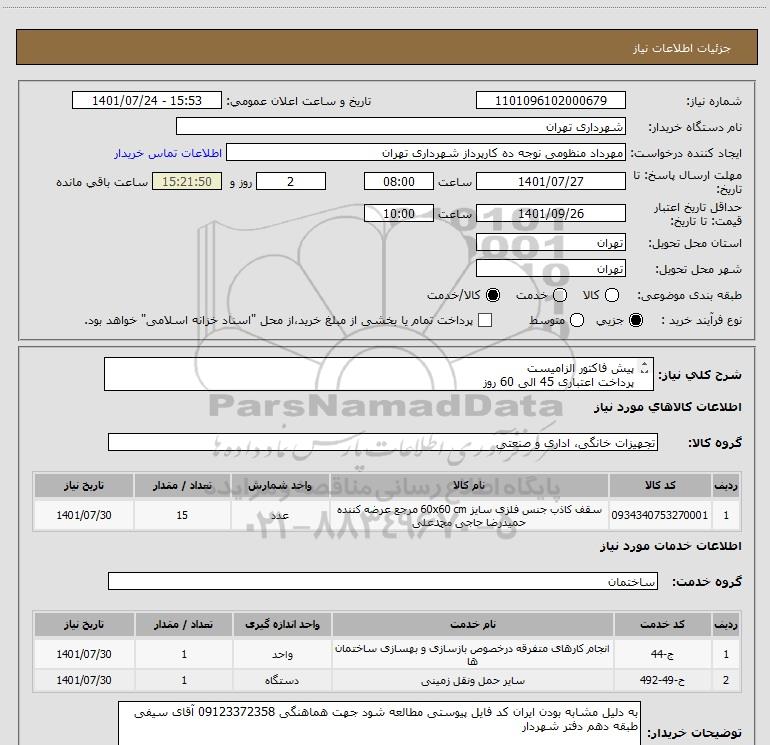Select the کالا/خدمت radio button
This screenshot has height=745, width=770.
click(x=493, y=295)
